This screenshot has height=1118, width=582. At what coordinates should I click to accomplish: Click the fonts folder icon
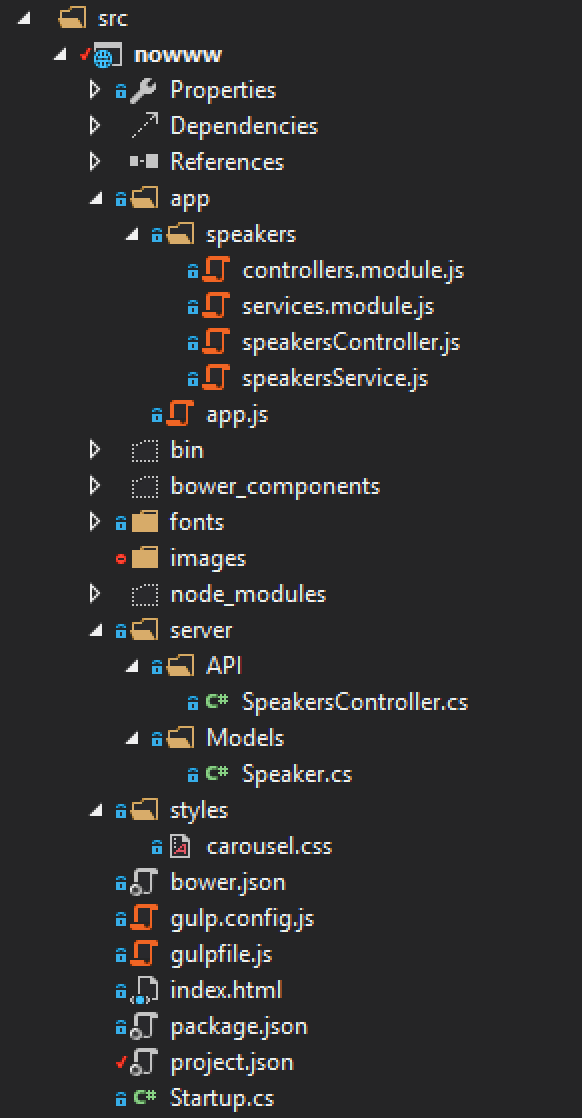tap(145, 523)
